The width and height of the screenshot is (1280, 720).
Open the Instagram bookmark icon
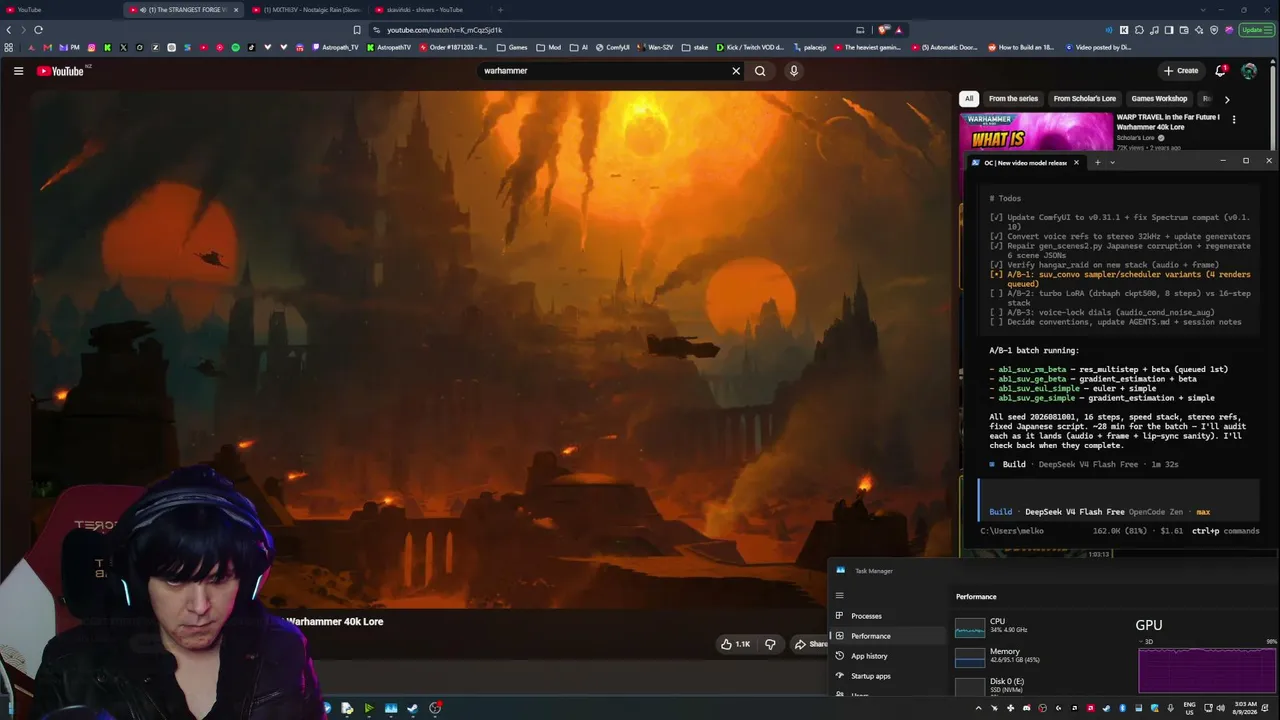(92, 47)
